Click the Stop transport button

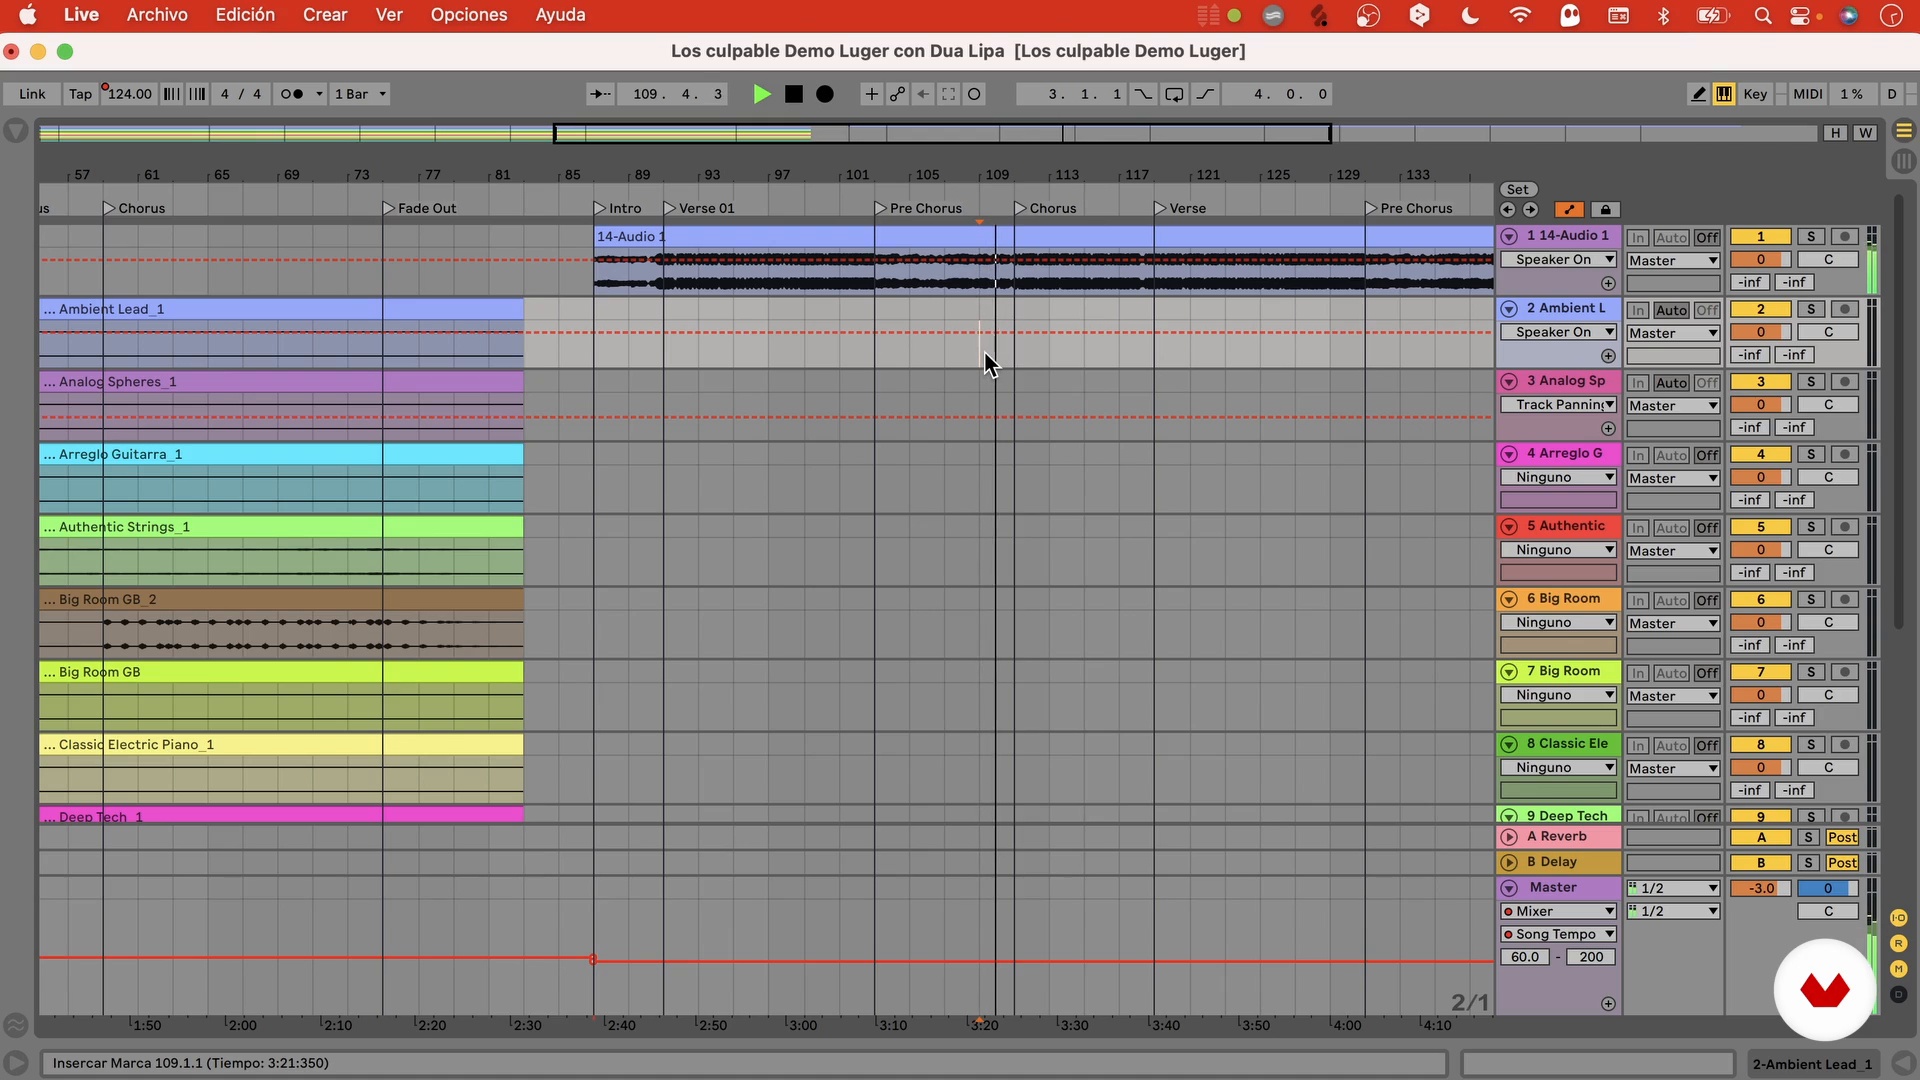[794, 94]
